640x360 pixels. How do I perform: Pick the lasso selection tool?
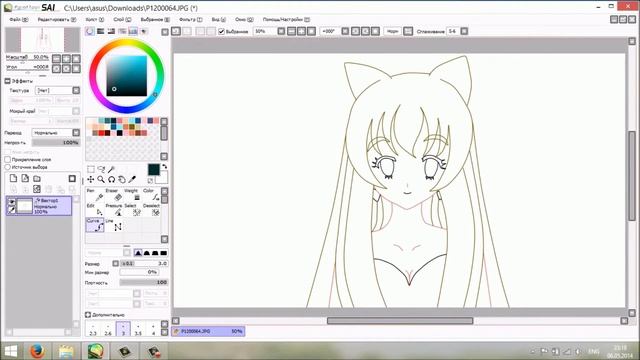(x=101, y=169)
